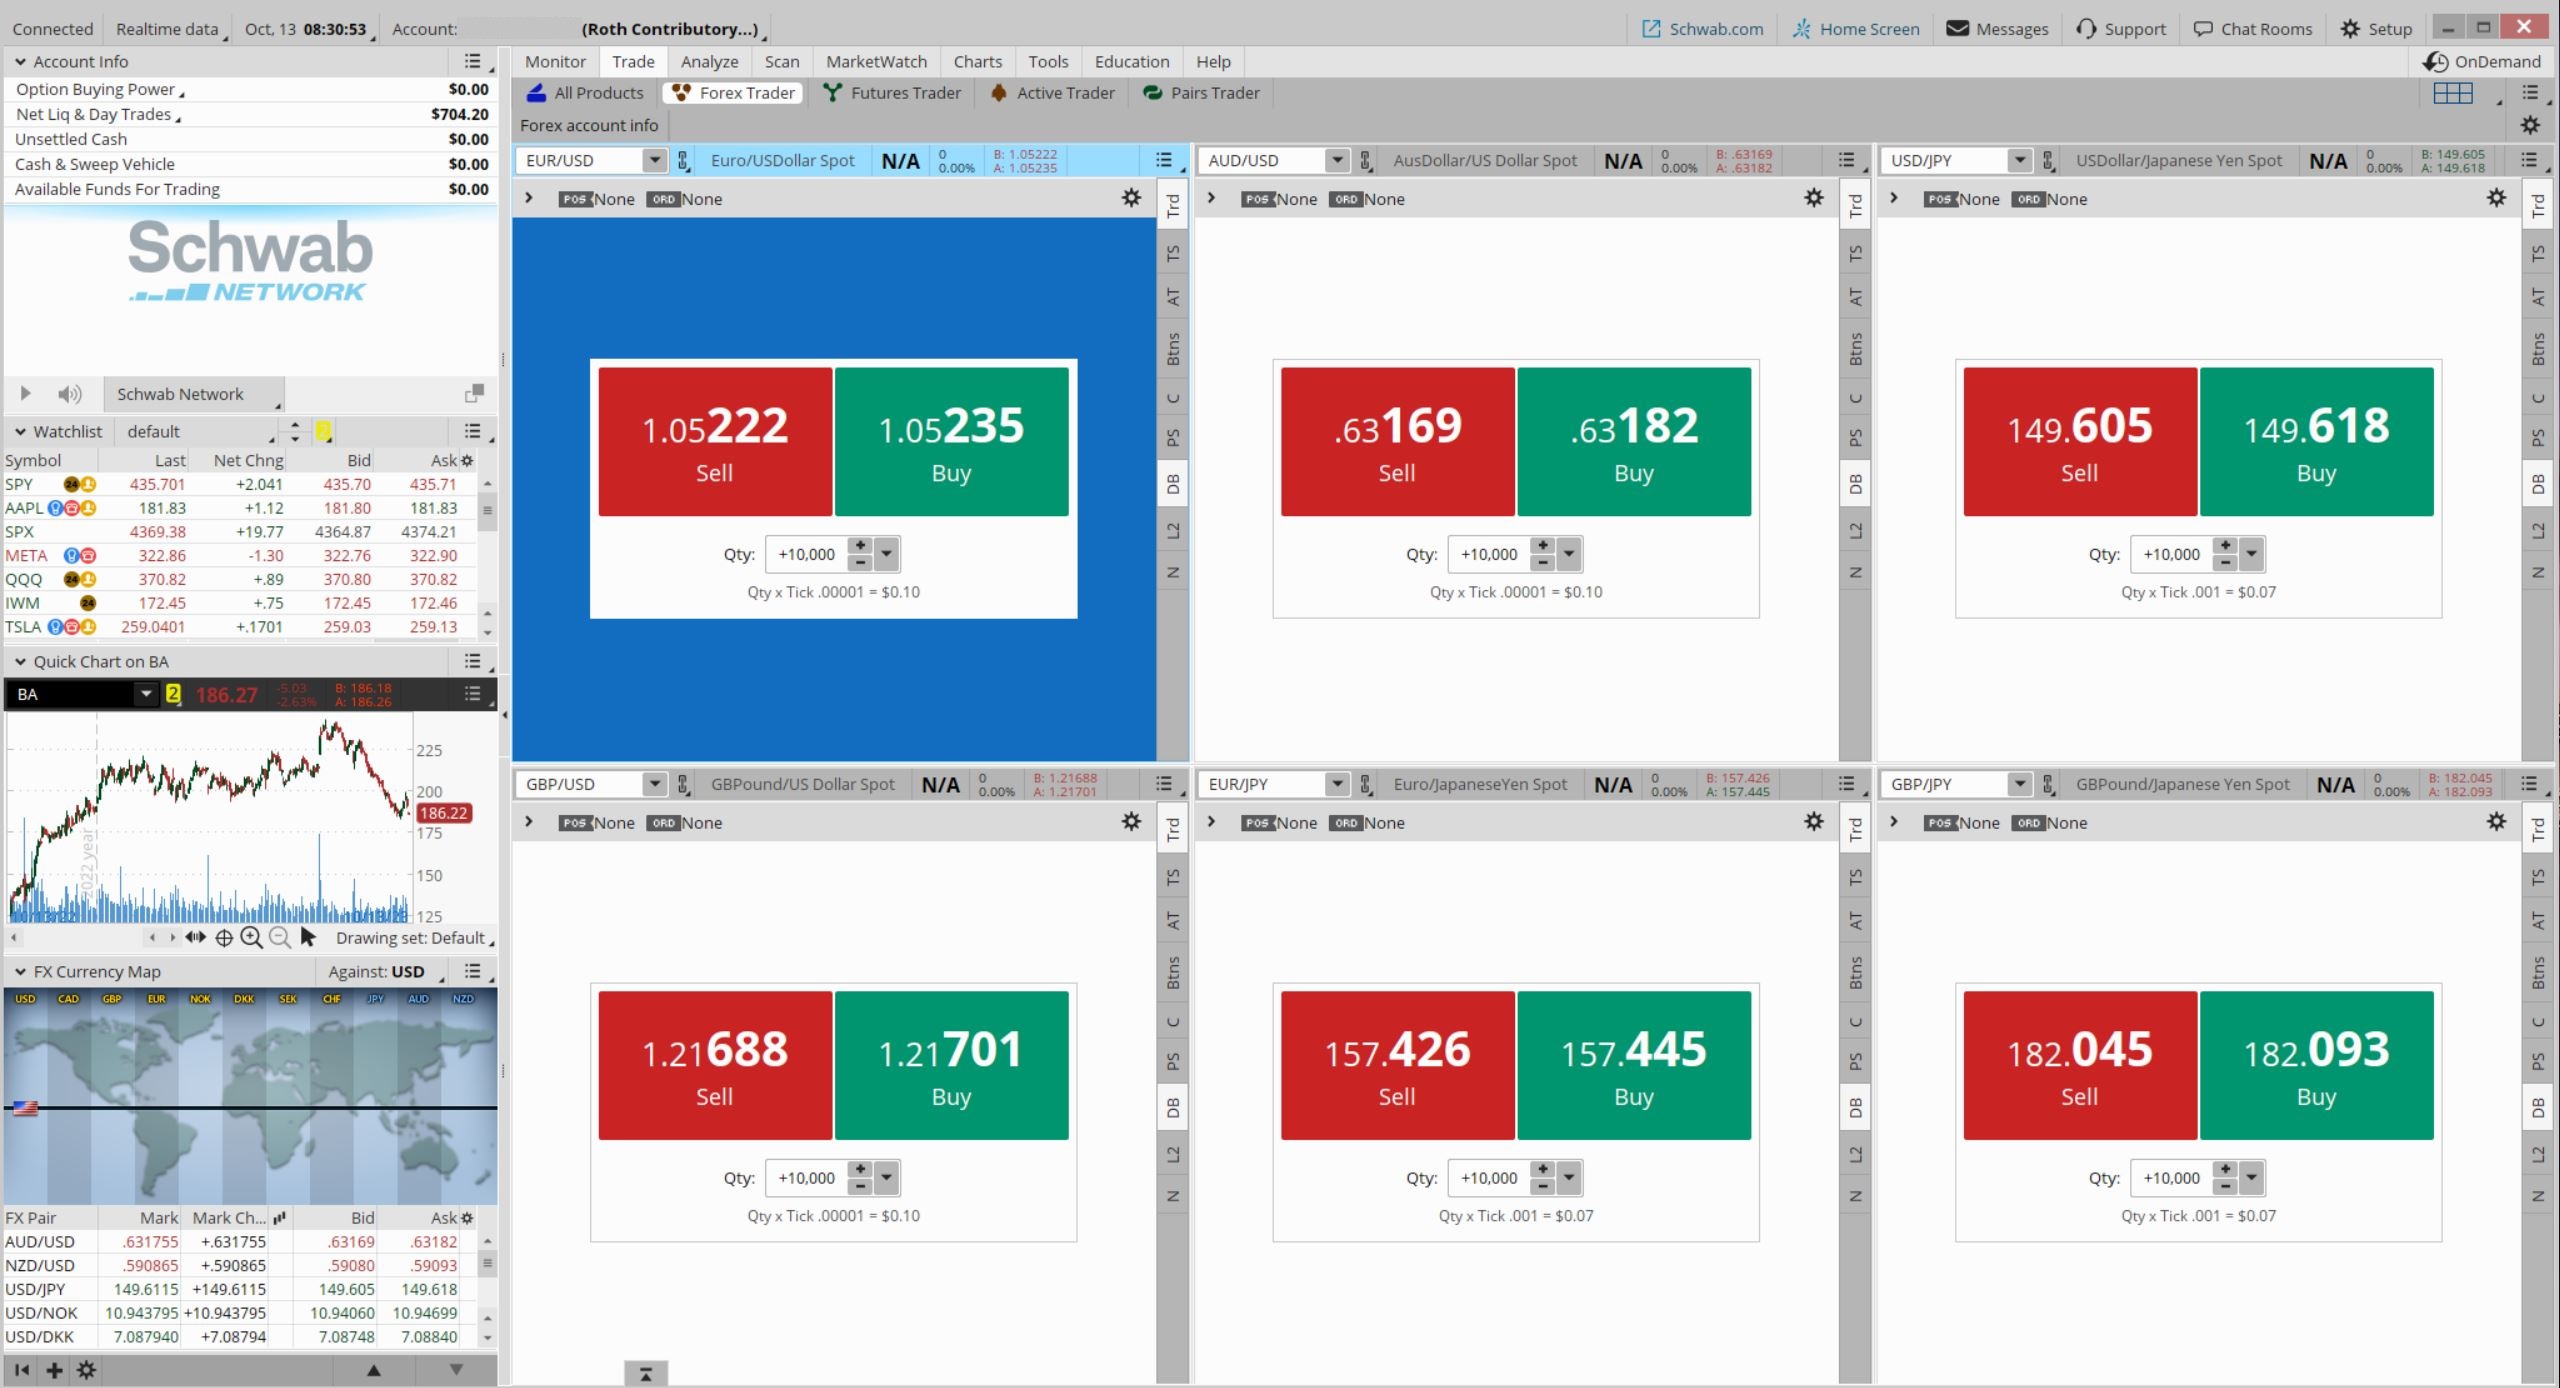Select Active Trader subtab
Image resolution: width=2560 pixels, height=1388 pixels.
1053,93
